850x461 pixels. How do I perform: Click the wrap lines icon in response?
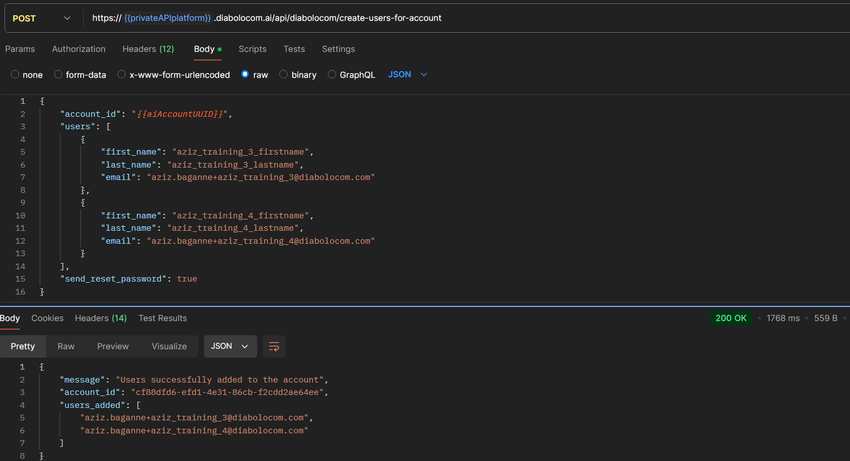[274, 346]
